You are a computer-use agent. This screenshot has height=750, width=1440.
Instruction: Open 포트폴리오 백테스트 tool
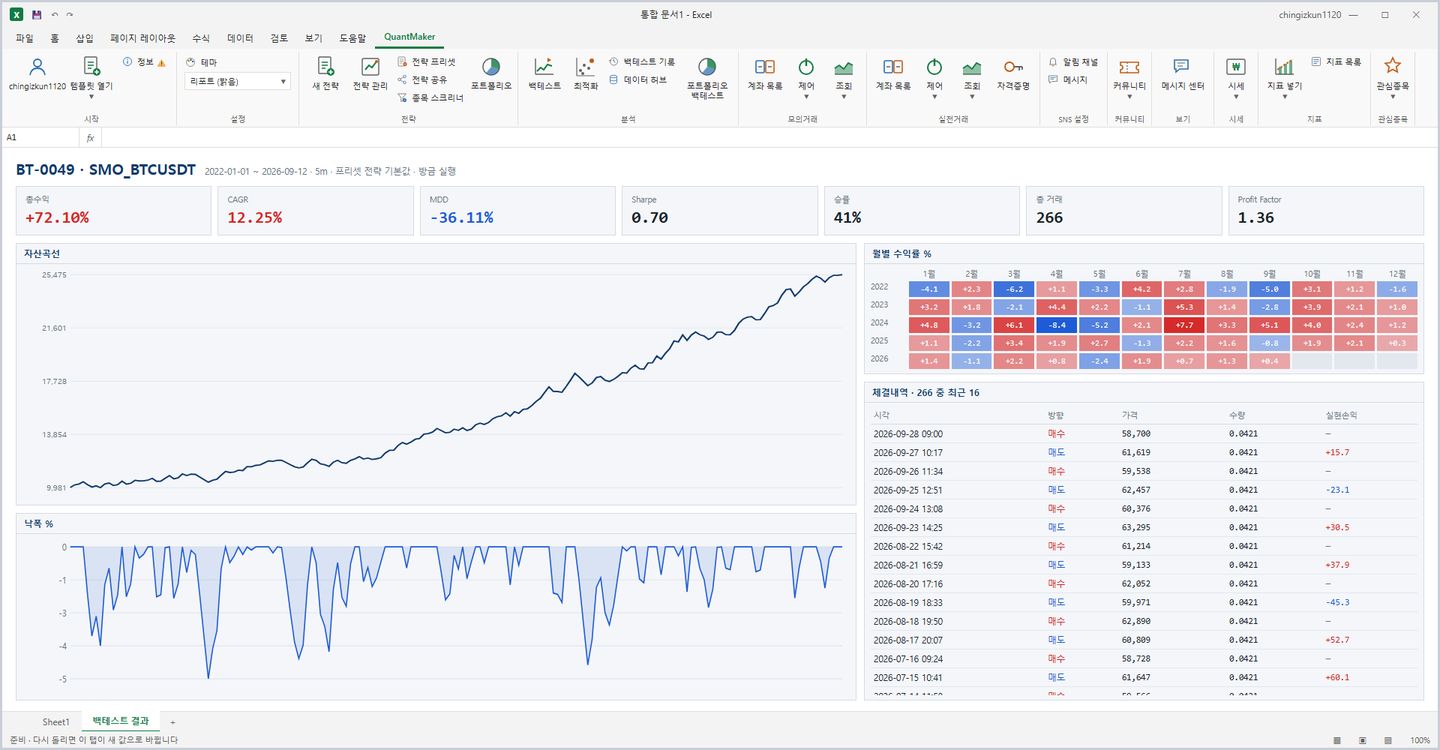707,79
